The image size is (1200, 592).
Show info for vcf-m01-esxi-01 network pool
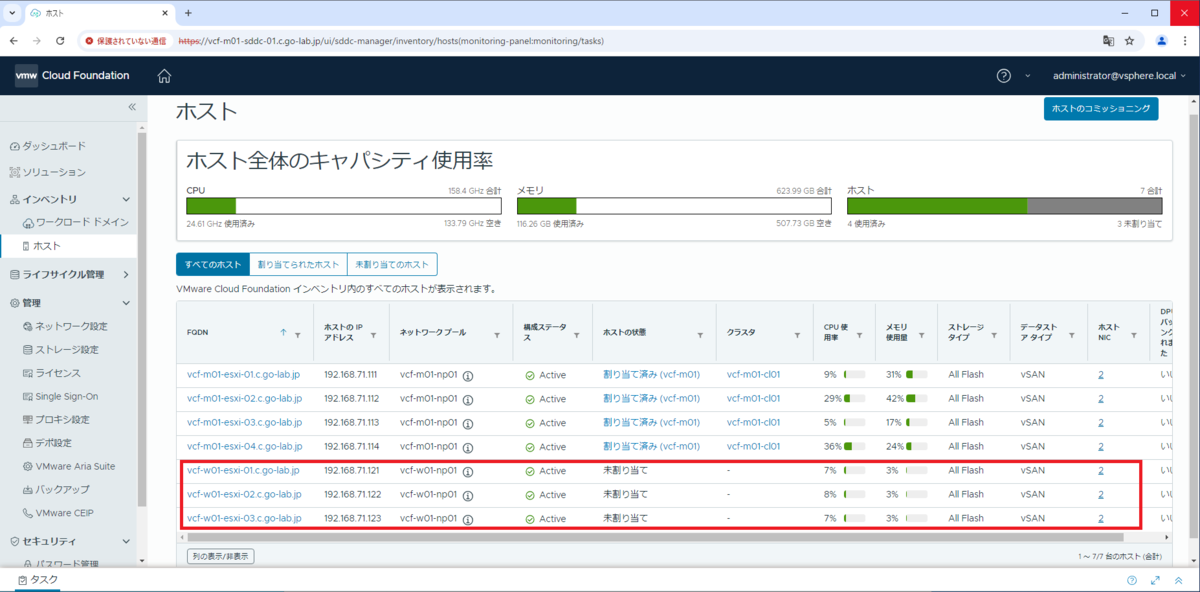468,375
